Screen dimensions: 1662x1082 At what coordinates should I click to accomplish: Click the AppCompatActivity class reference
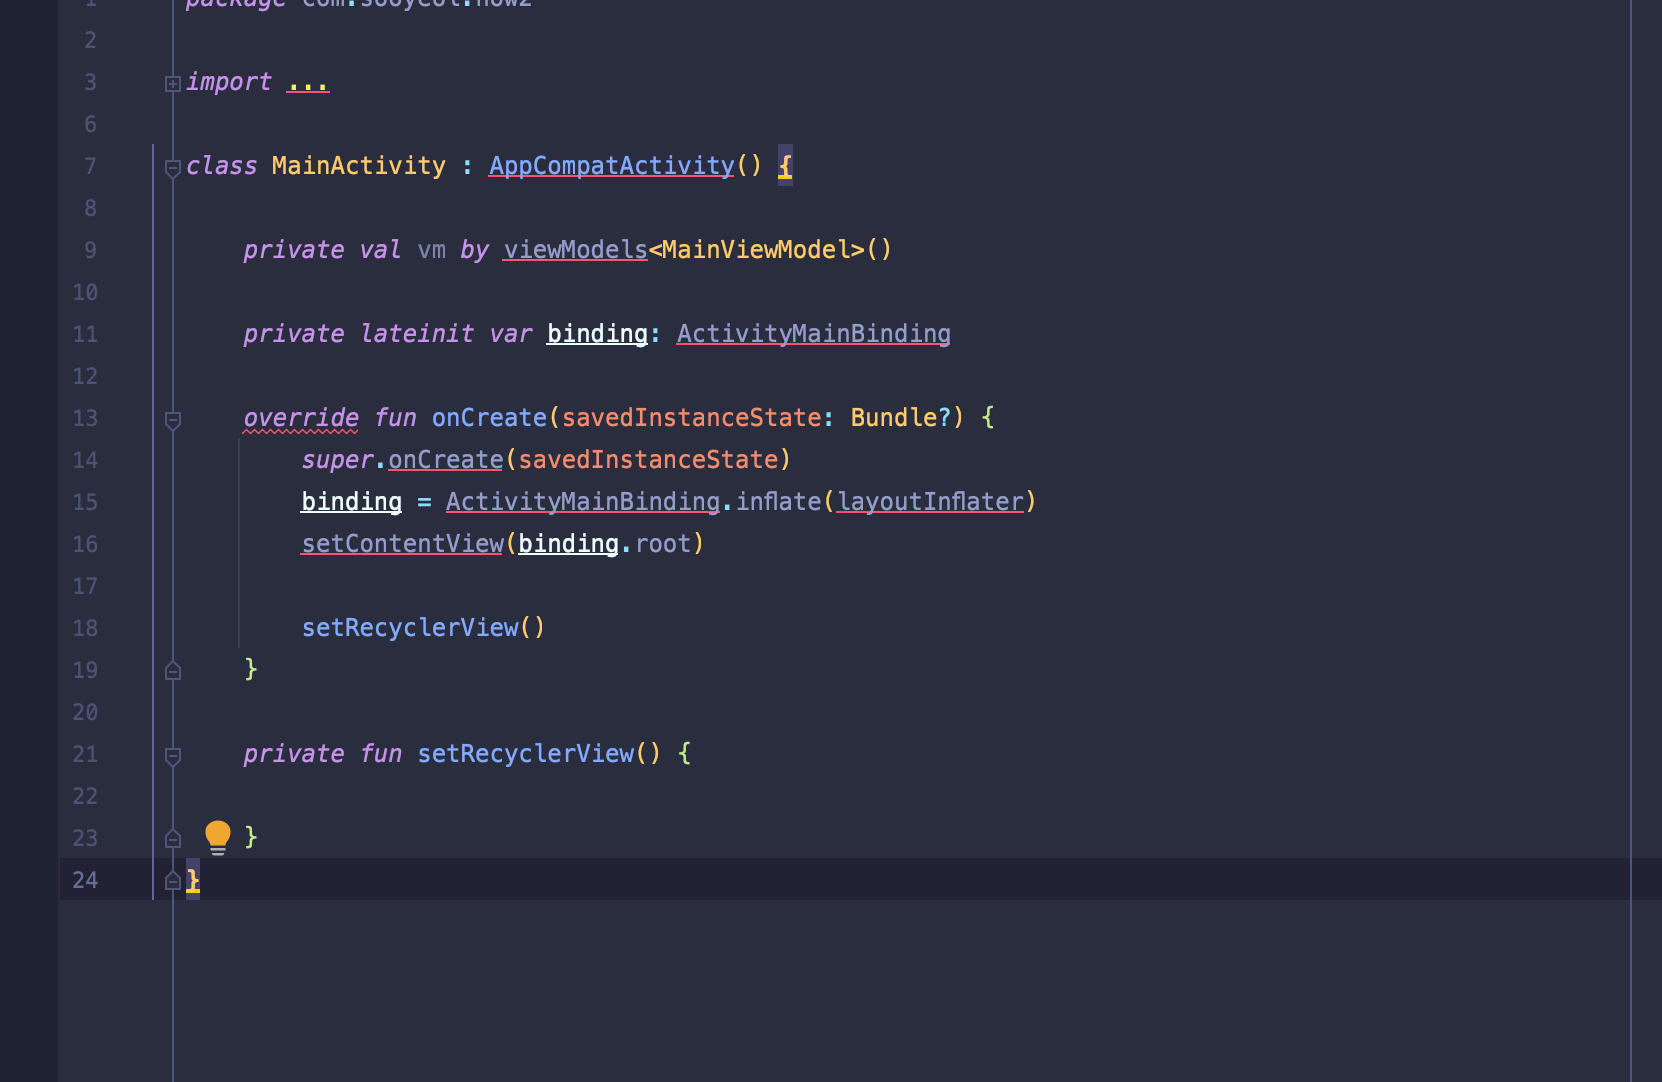(x=612, y=166)
